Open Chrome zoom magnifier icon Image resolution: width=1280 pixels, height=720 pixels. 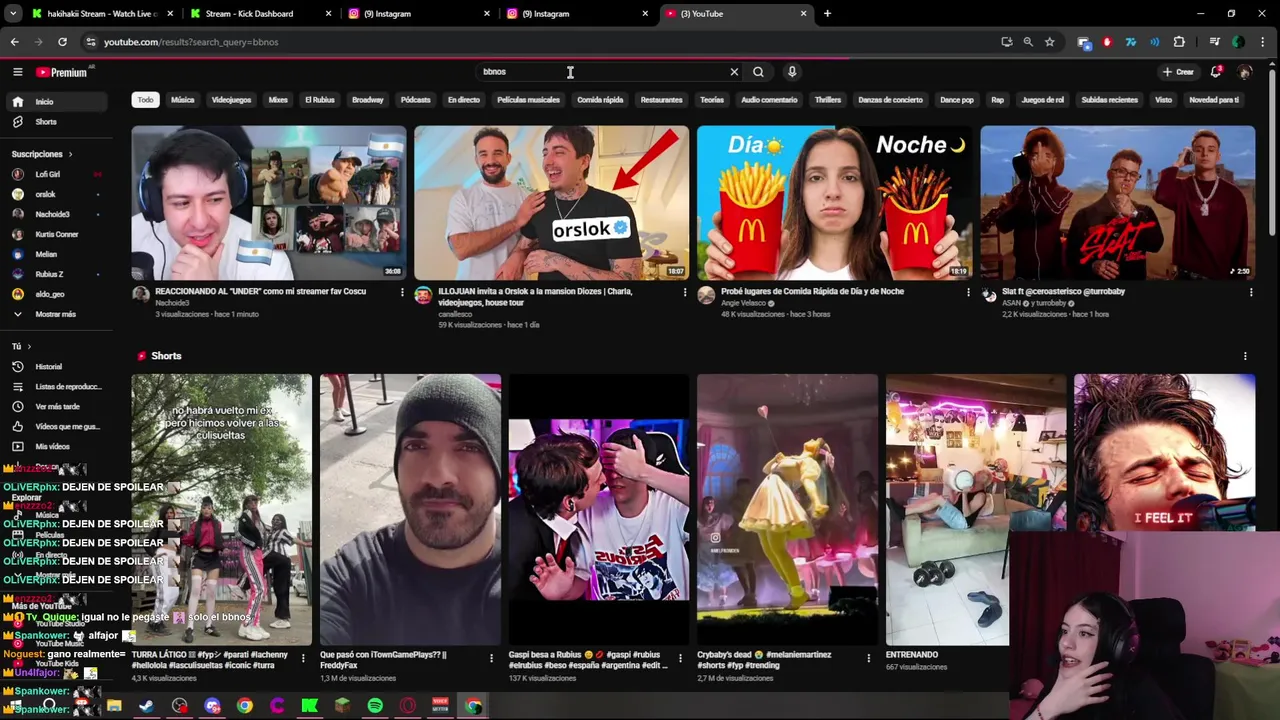1028,42
